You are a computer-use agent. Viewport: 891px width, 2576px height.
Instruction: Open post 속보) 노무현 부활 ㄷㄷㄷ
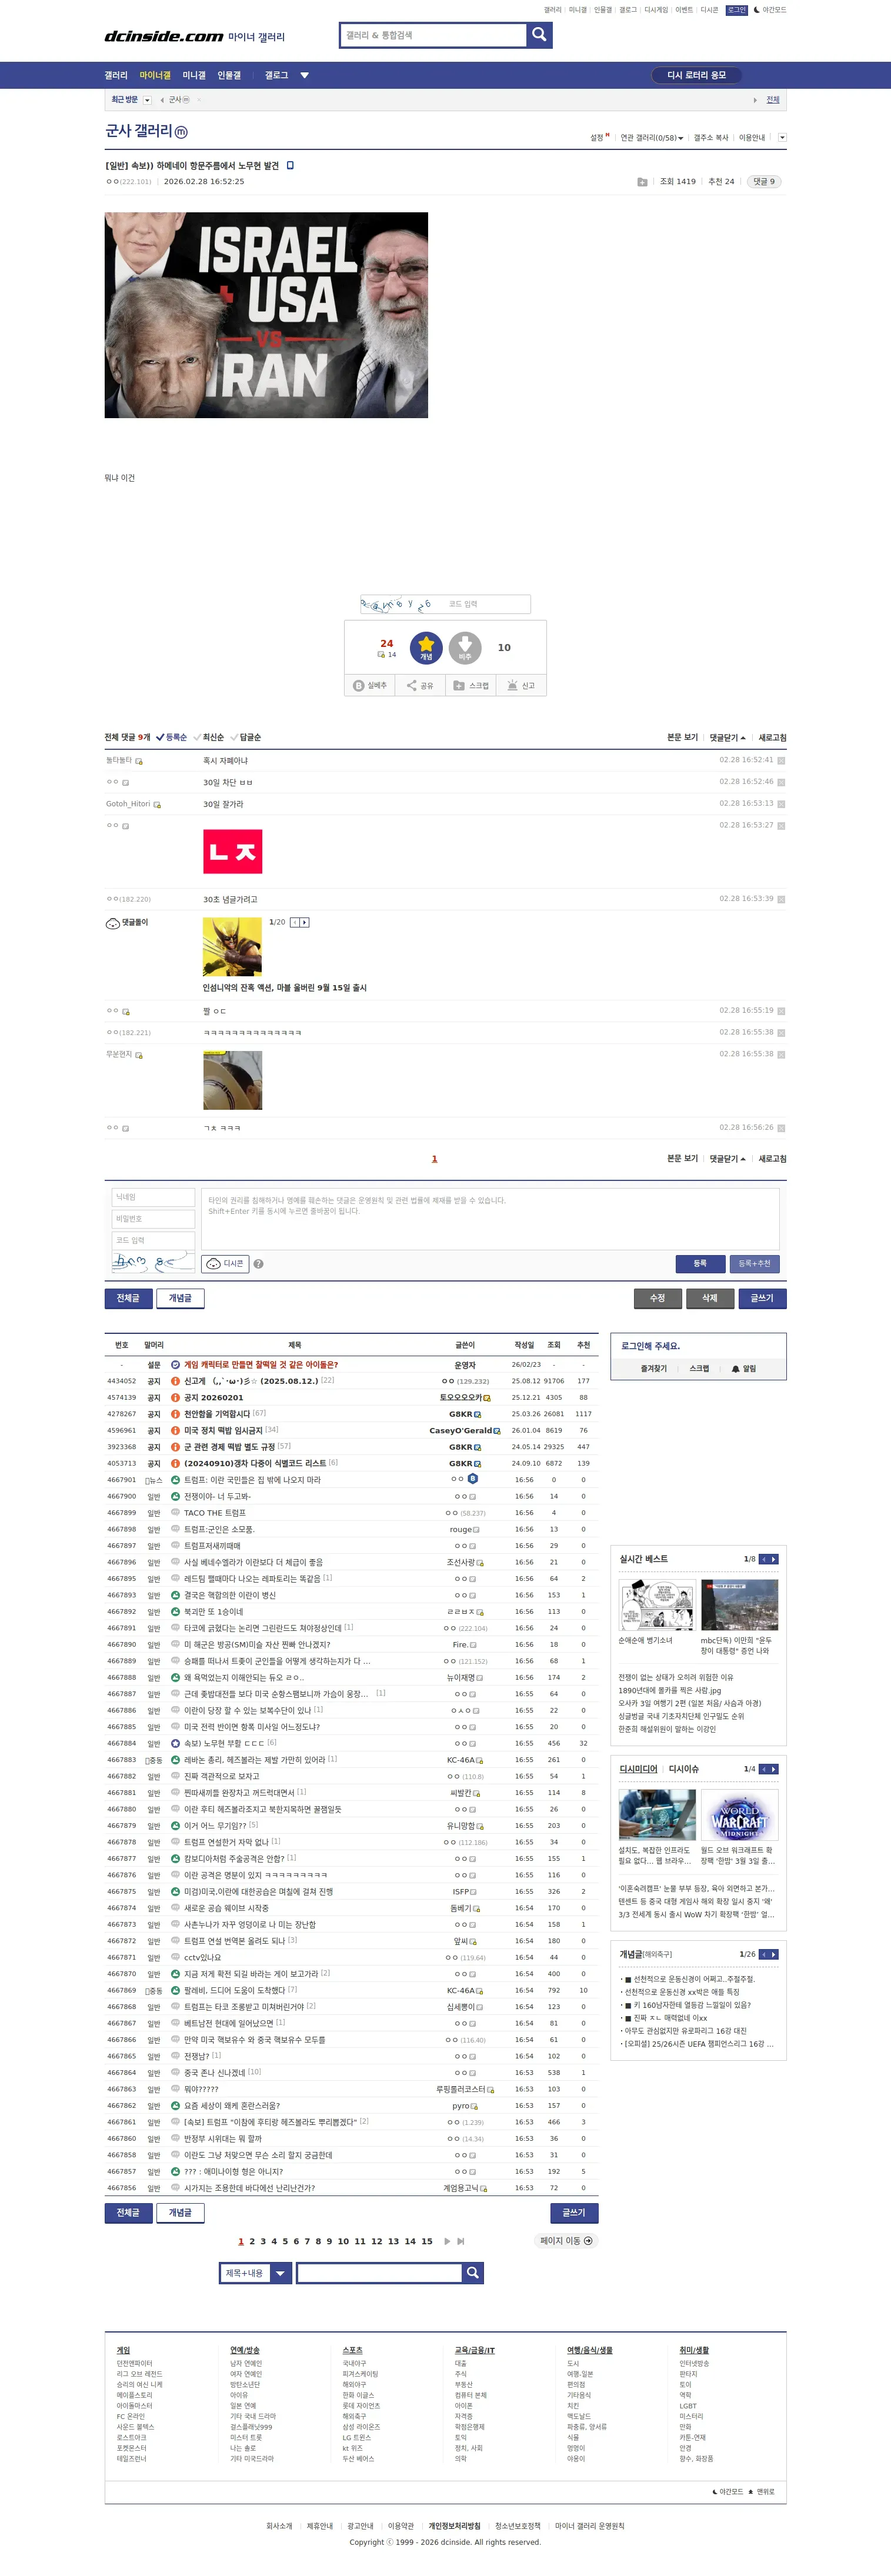coord(224,1743)
